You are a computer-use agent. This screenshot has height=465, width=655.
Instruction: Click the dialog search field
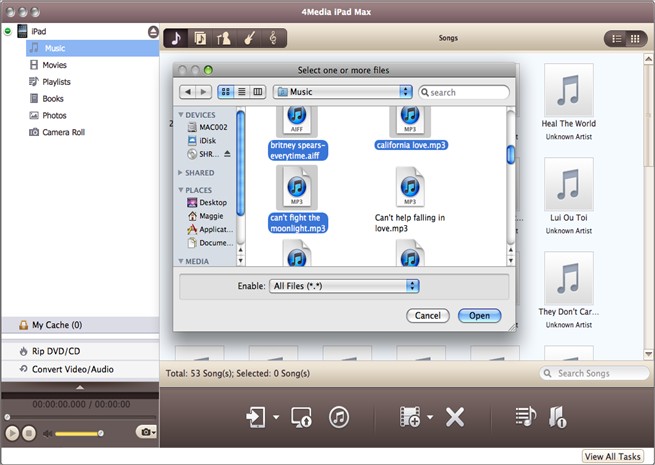[464, 92]
